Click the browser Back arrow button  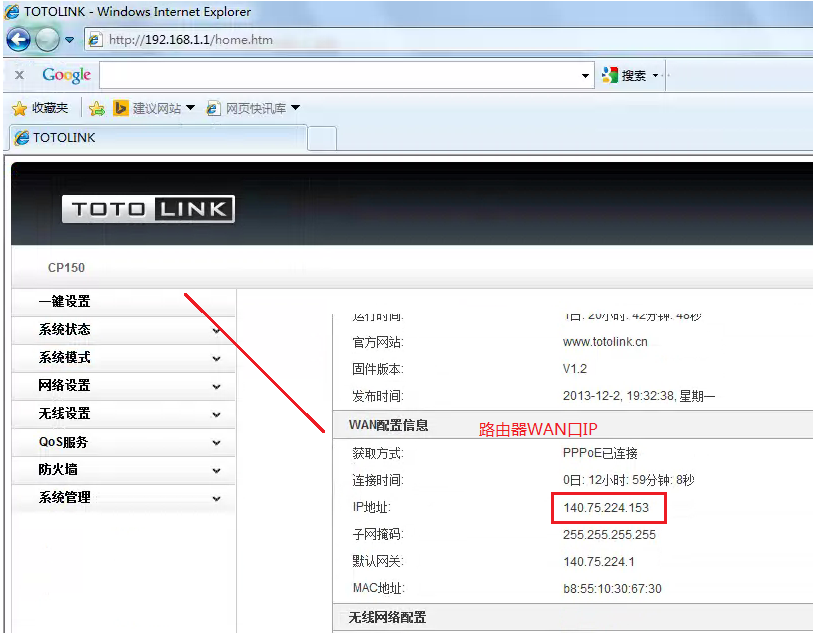[x=18, y=40]
